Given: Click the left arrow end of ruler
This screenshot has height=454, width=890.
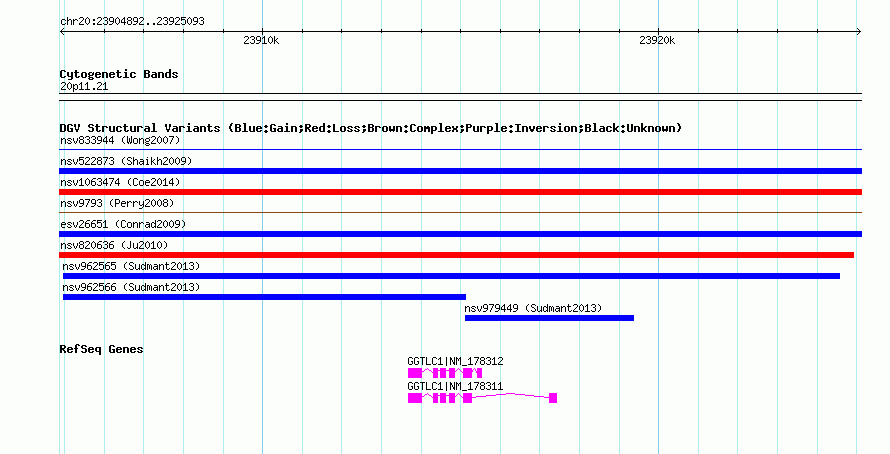Looking at the screenshot, I should [62, 31].
